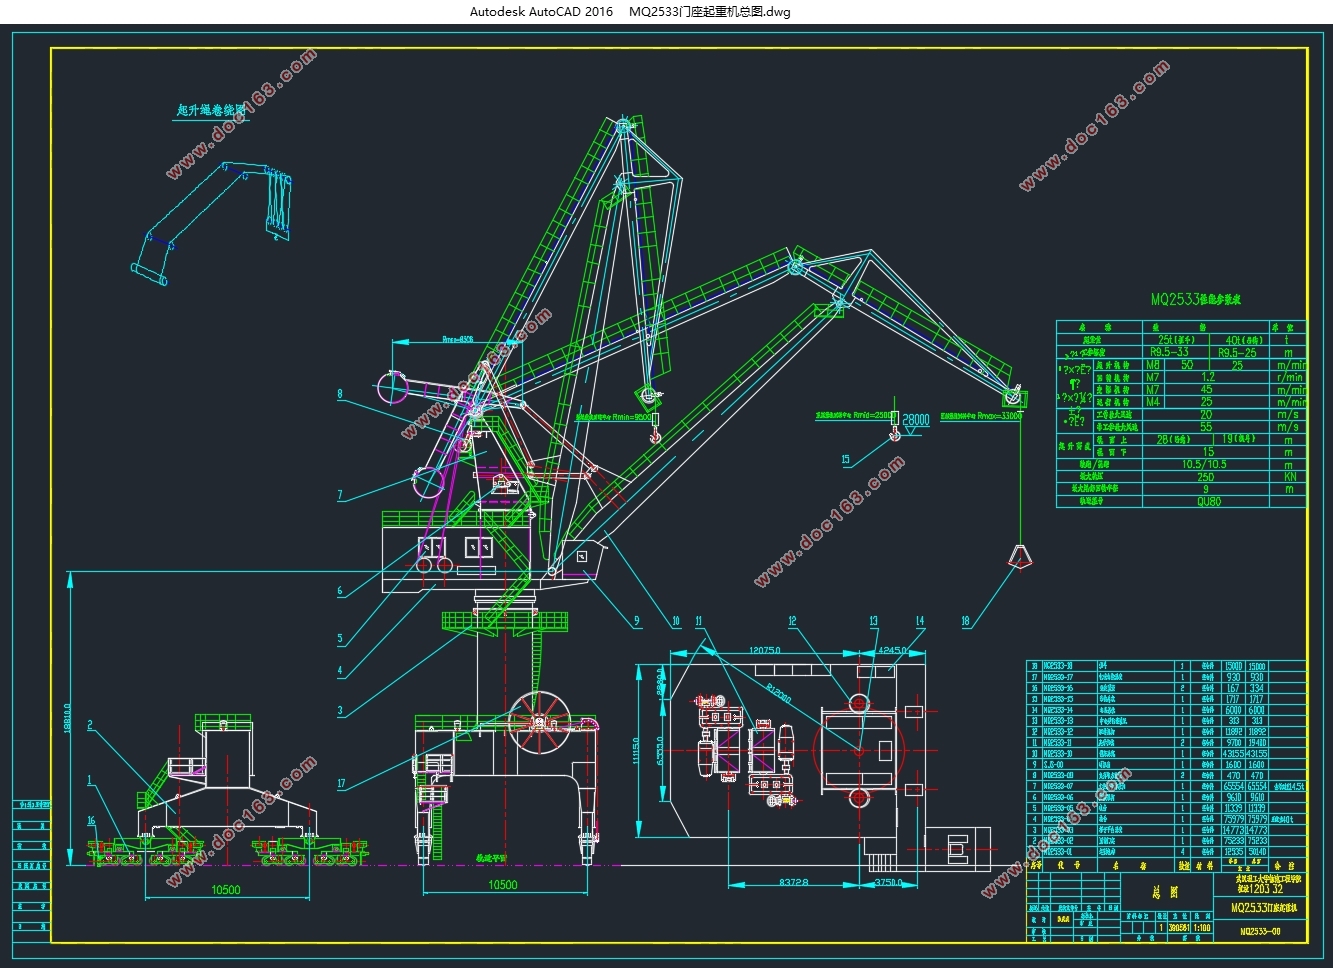Click the 25t grab capacity cell
Image resolution: width=1333 pixels, height=968 pixels.
coord(1176,340)
